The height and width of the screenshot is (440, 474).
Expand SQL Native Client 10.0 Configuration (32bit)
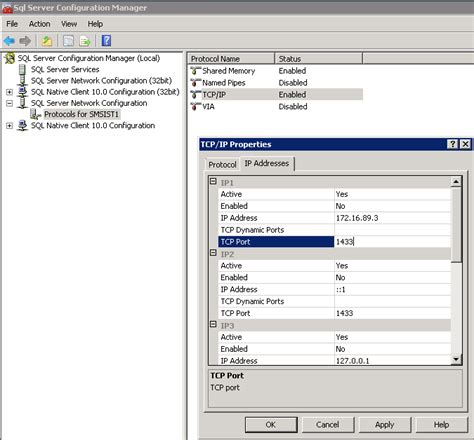[10, 92]
